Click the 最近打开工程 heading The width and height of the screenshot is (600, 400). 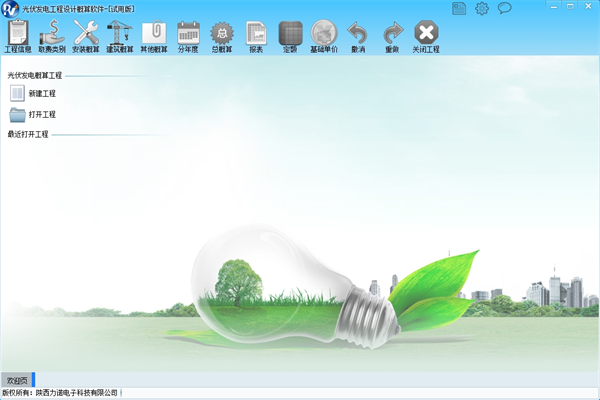click(x=28, y=134)
